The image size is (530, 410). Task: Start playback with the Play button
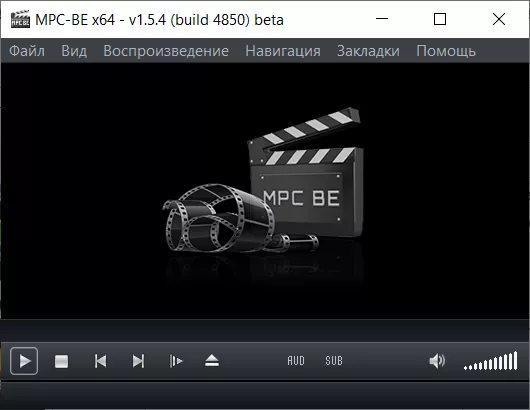(24, 361)
